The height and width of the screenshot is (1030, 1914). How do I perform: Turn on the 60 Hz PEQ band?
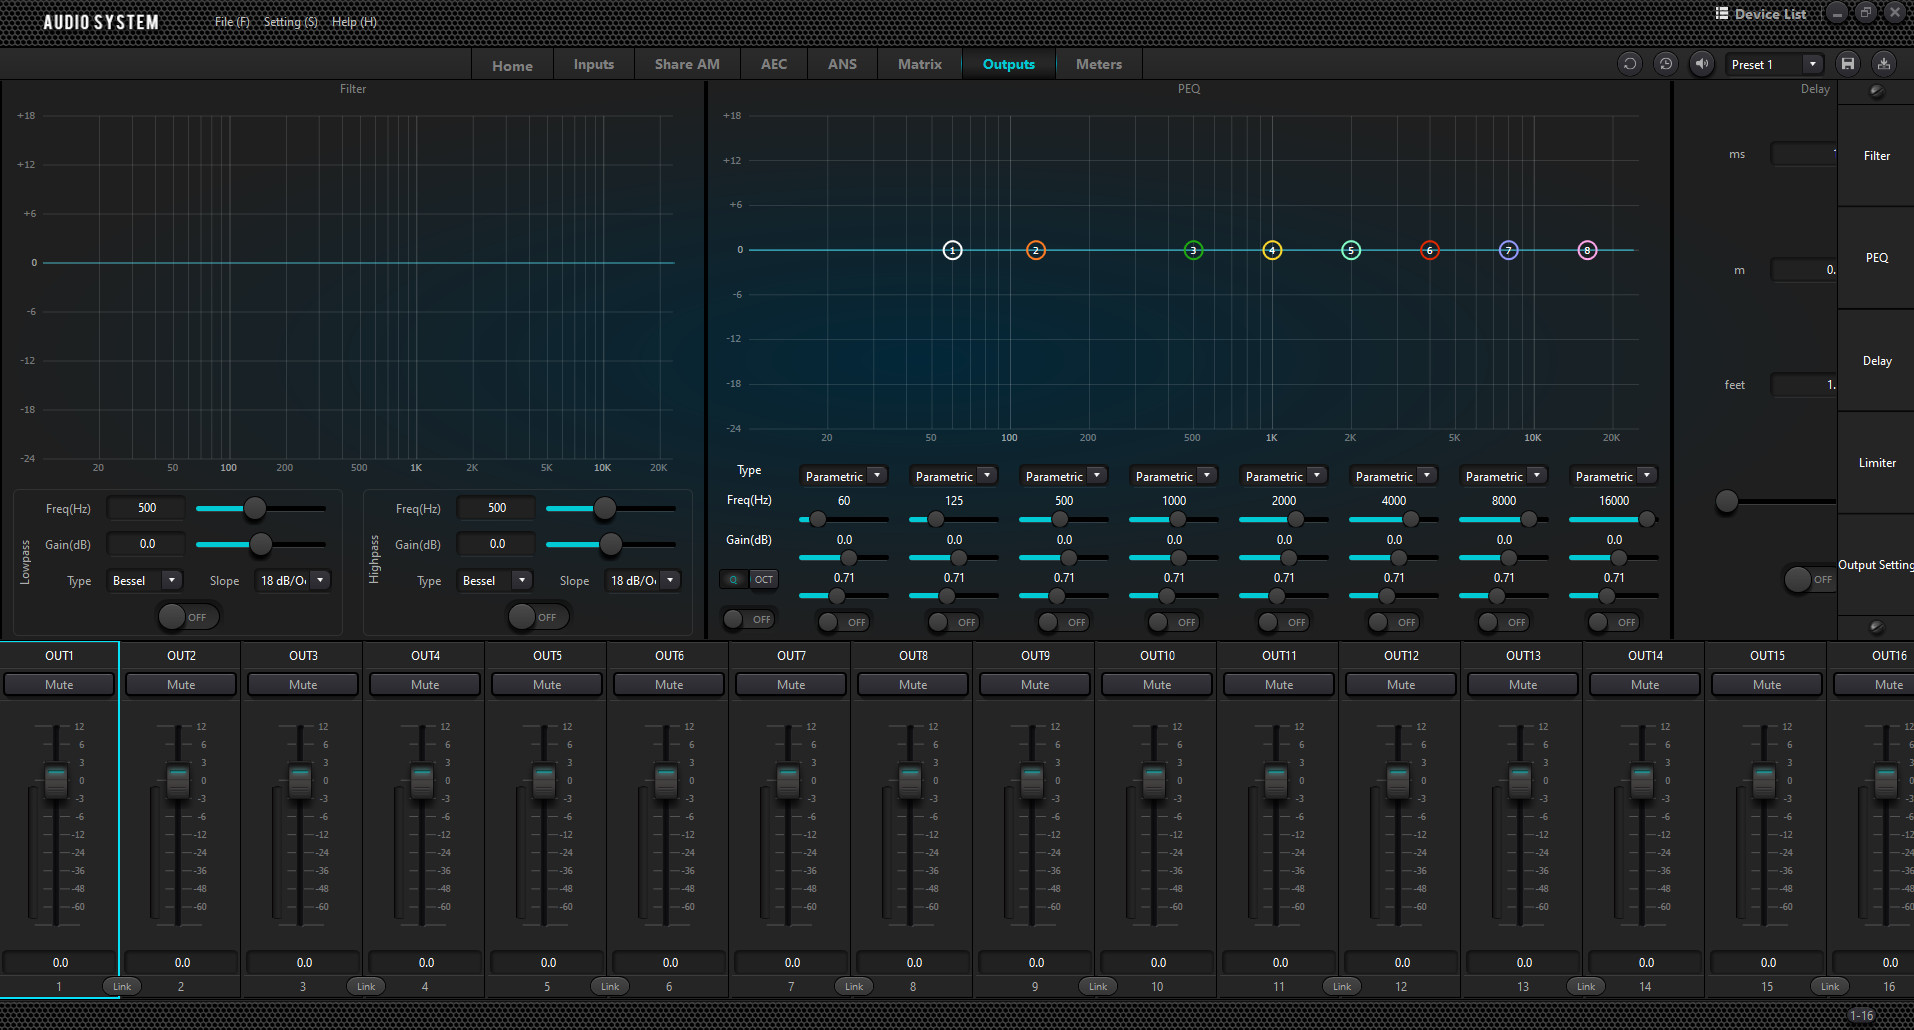click(x=845, y=622)
